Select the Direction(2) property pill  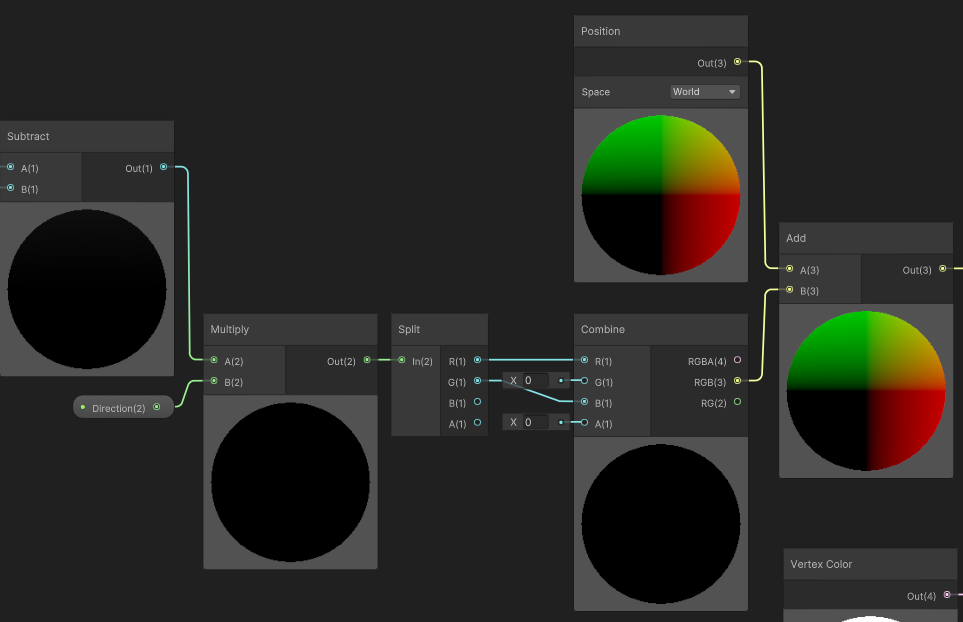tap(123, 408)
